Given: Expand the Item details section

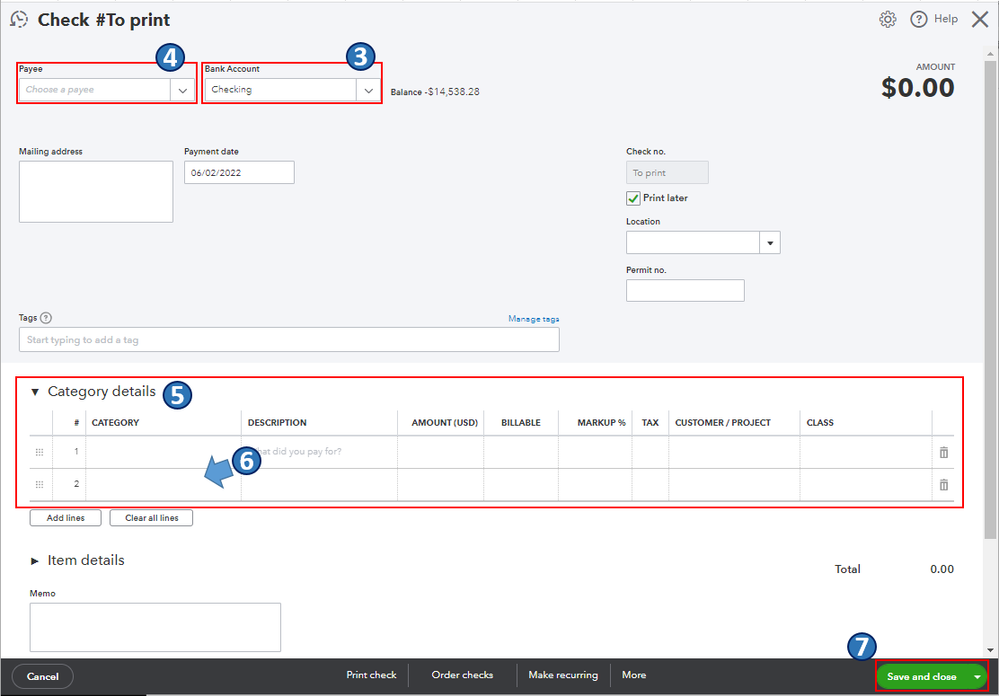Looking at the screenshot, I should click(35, 561).
